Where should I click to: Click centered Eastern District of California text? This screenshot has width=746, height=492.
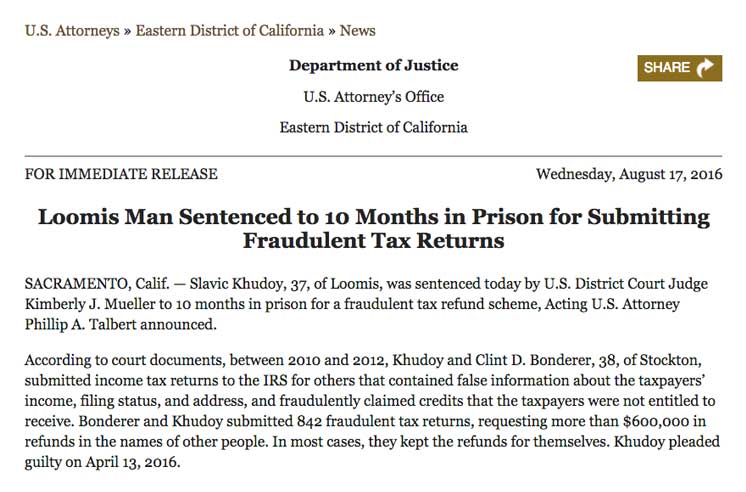(x=373, y=128)
